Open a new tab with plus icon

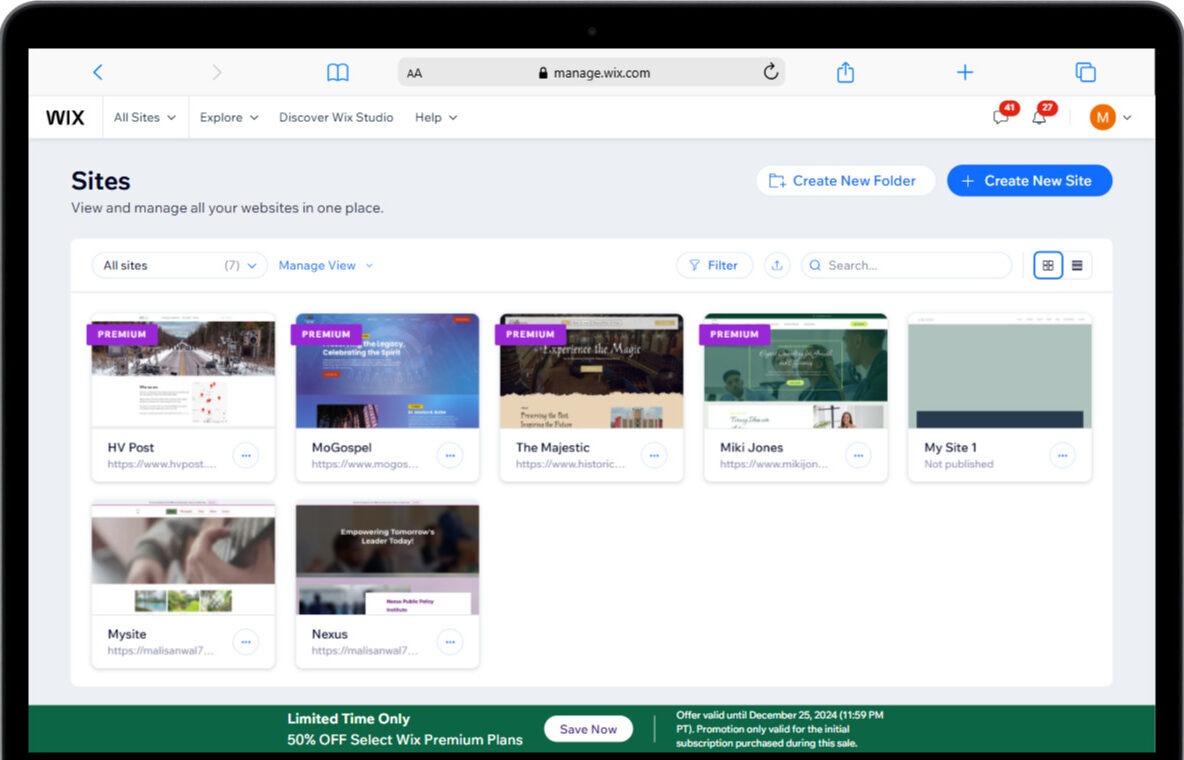pos(965,72)
